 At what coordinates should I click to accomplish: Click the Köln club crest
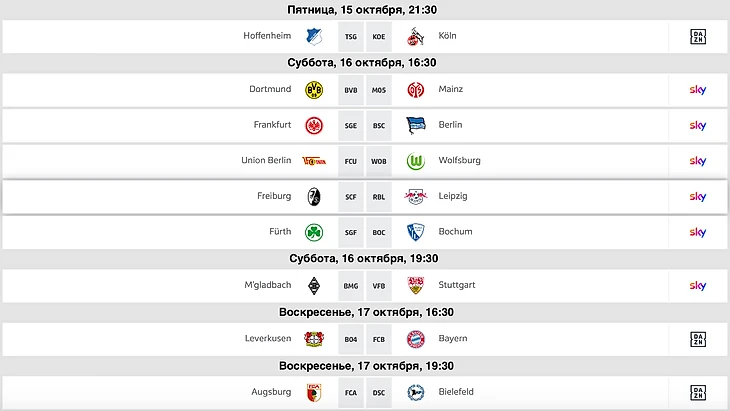click(x=416, y=37)
